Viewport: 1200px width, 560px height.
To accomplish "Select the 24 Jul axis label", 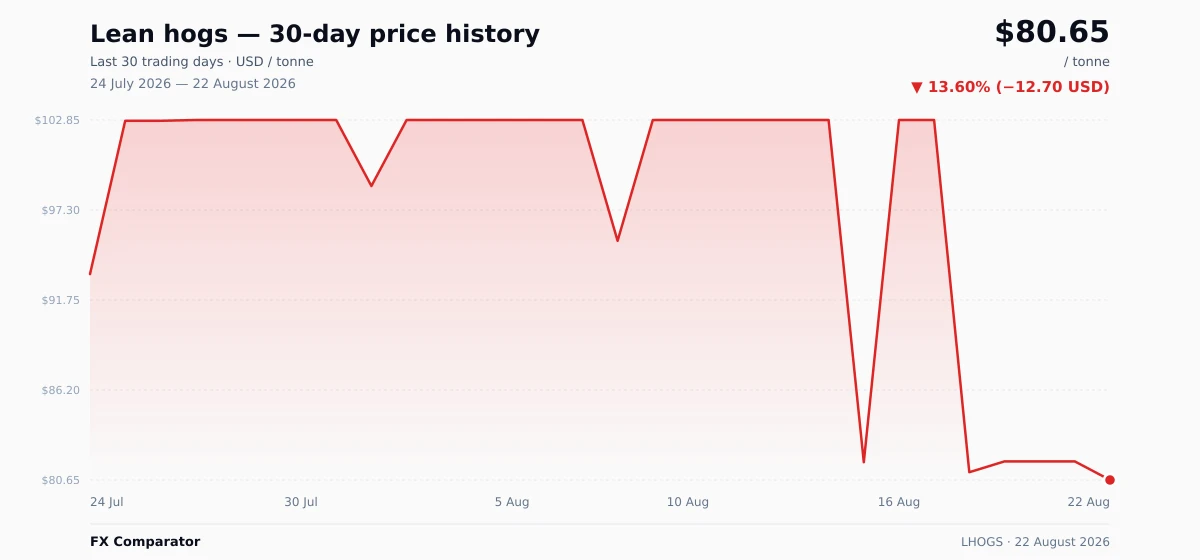I will click(107, 502).
